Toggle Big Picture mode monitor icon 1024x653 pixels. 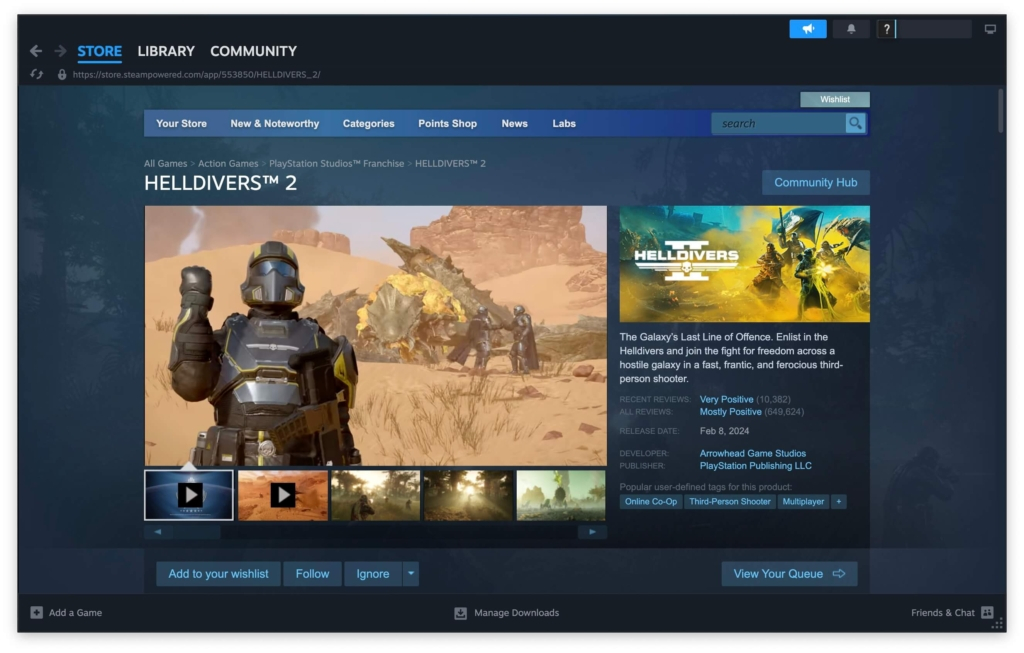point(990,29)
